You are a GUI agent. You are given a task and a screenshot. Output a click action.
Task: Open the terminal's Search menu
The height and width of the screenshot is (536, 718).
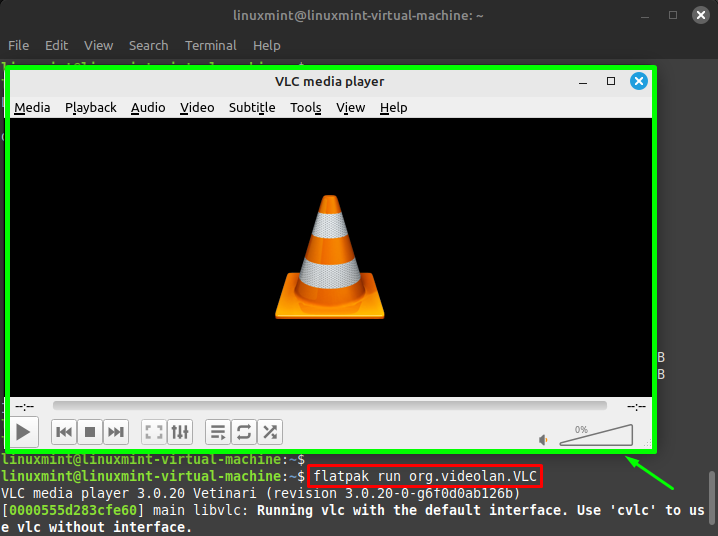(x=148, y=45)
